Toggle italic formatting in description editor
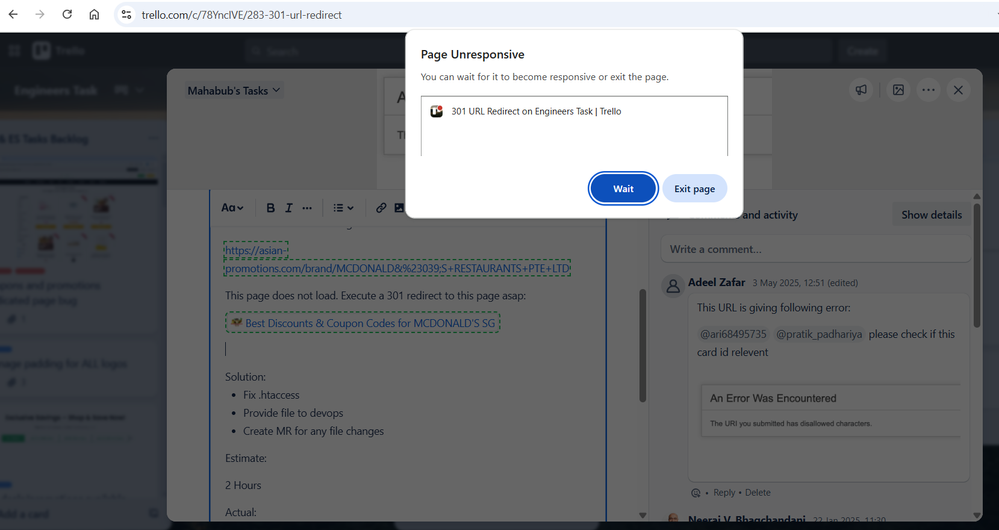Screen dimensions: 999x530 (289, 208)
